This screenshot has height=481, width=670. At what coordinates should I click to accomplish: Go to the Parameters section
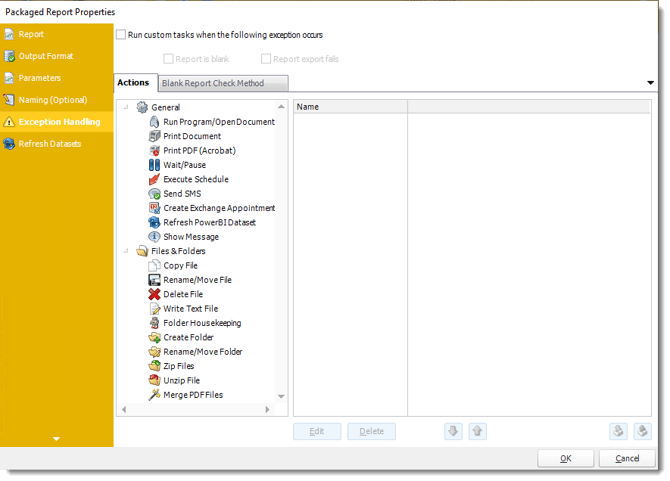click(56, 78)
